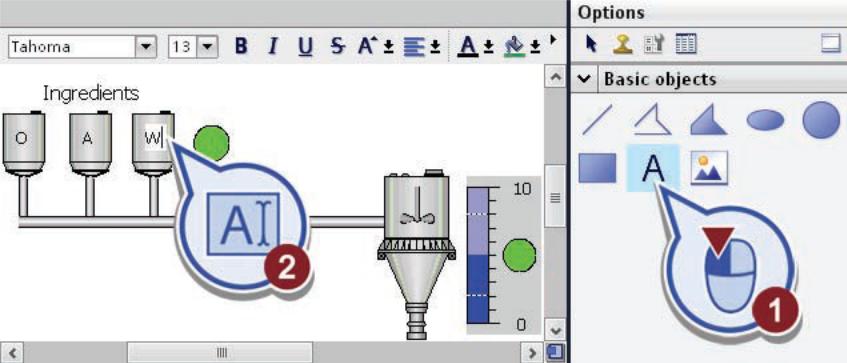Select the mixer vessel graphic

pyautogui.click(x=416, y=254)
